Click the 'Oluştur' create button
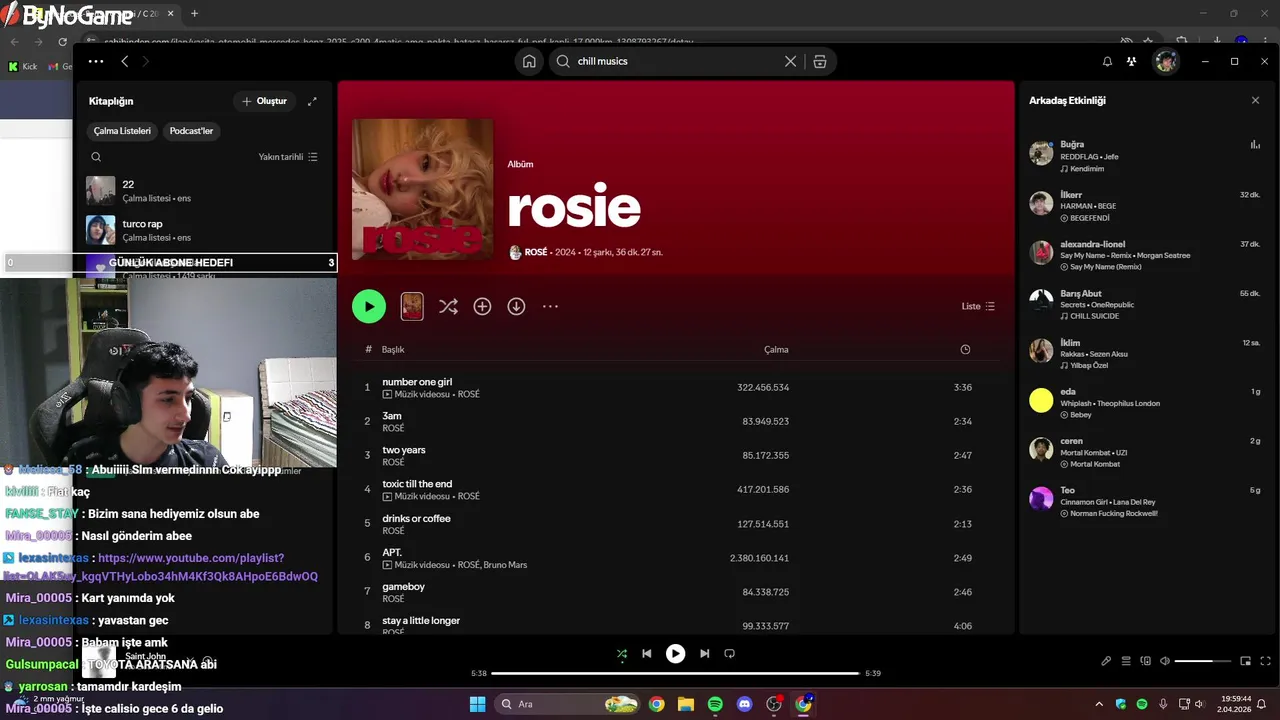1280x720 pixels. [264, 101]
